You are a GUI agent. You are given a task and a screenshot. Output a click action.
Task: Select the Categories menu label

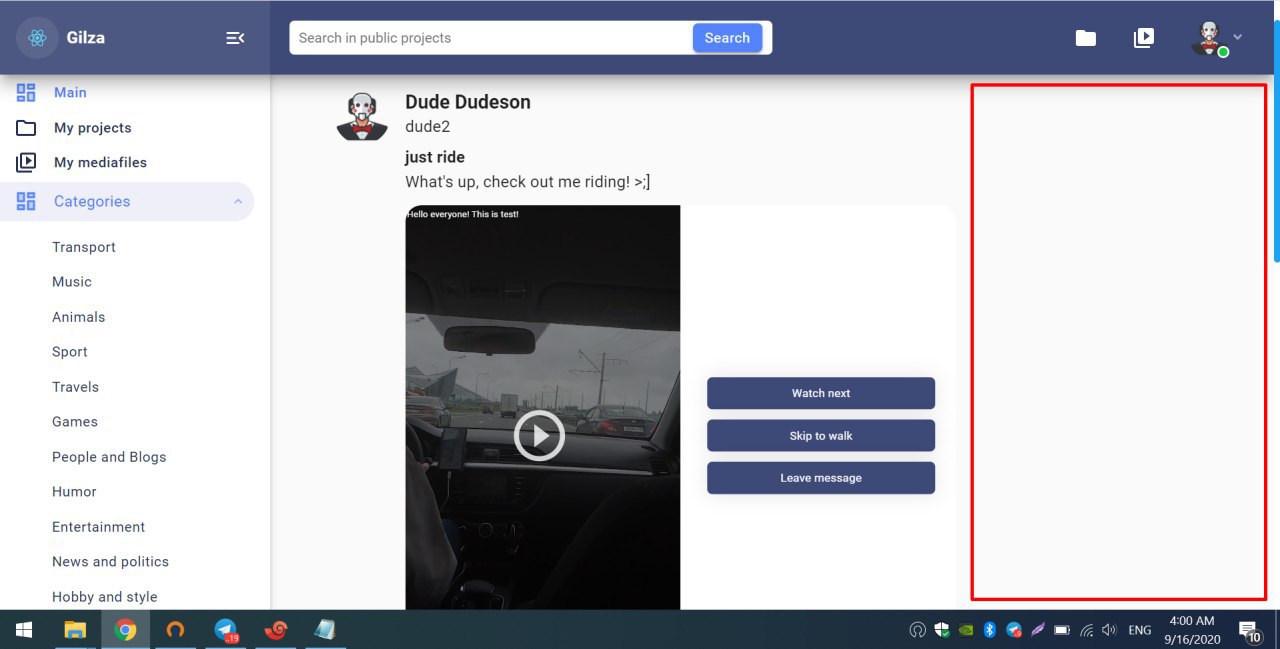click(92, 201)
